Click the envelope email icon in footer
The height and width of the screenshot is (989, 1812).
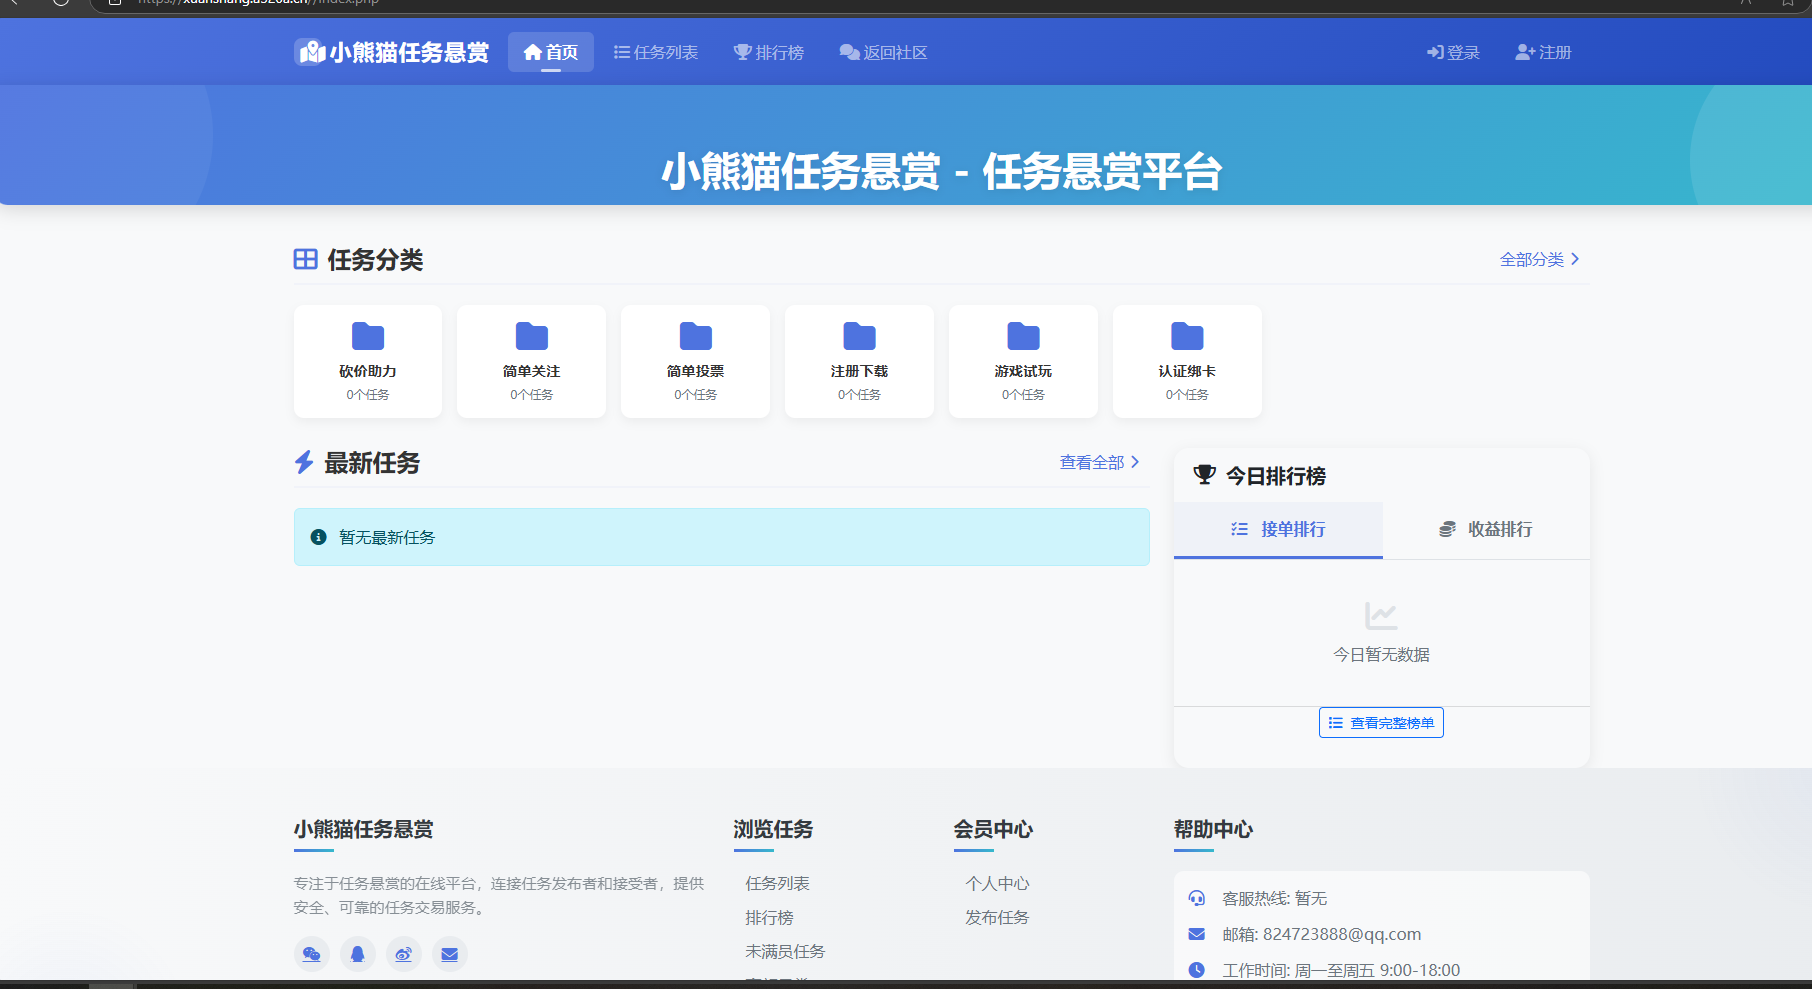449,954
